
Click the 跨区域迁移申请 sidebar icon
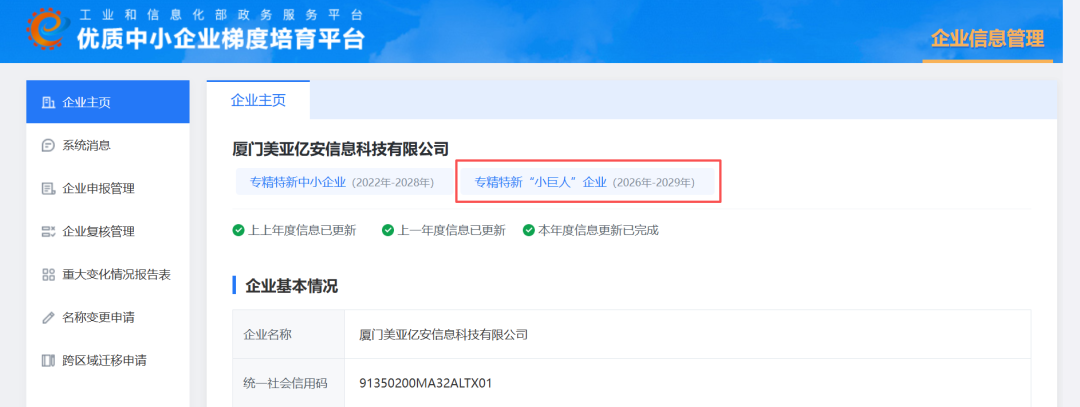coord(48,360)
